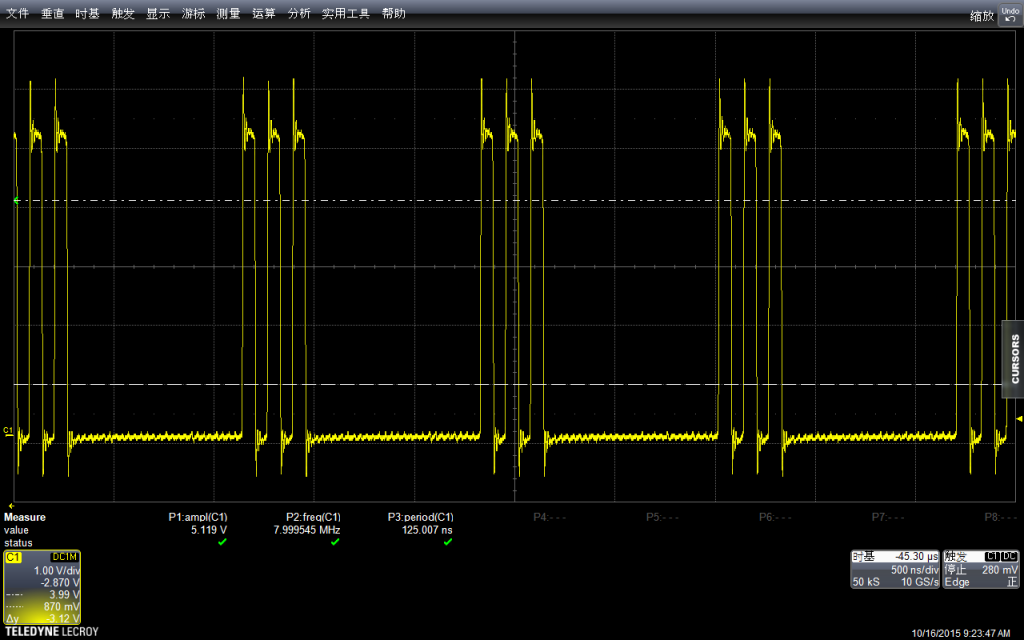Click the yellow C1 channel badge
1024x640 pixels.
point(13,557)
